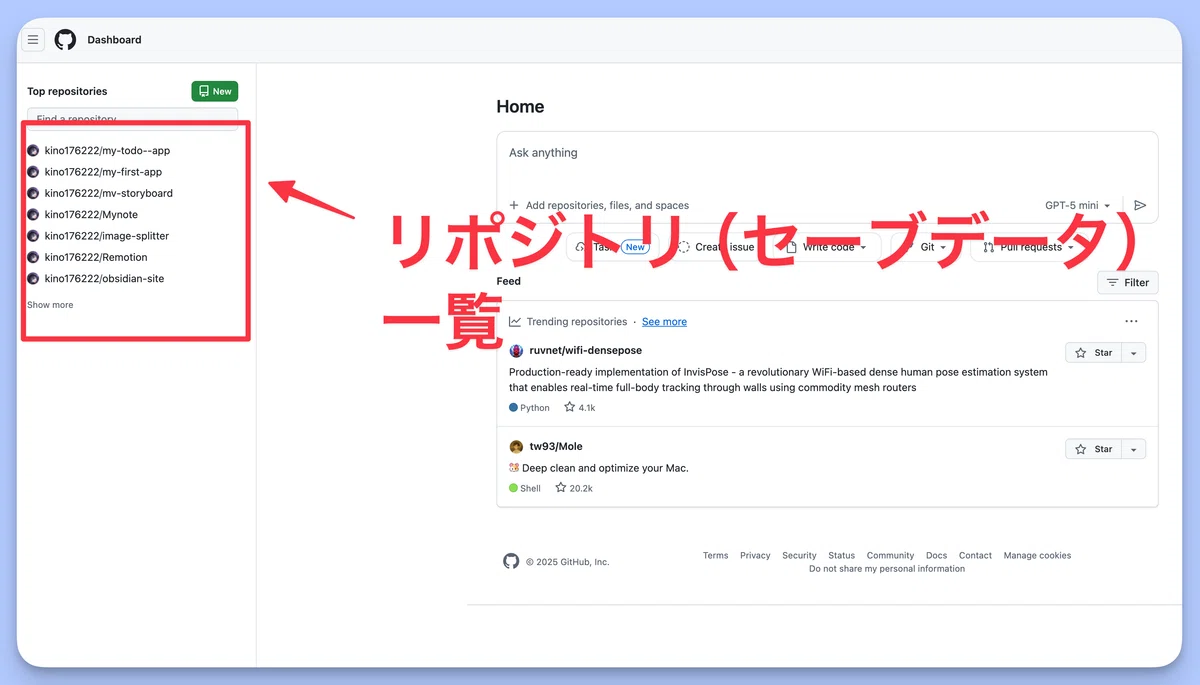1200x685 pixels.
Task: Open the kino176222/Mynote repository
Action: point(91,215)
